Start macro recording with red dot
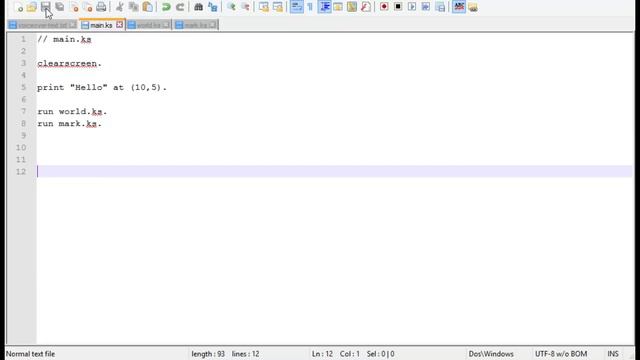The width and height of the screenshot is (640, 360). click(x=384, y=7)
